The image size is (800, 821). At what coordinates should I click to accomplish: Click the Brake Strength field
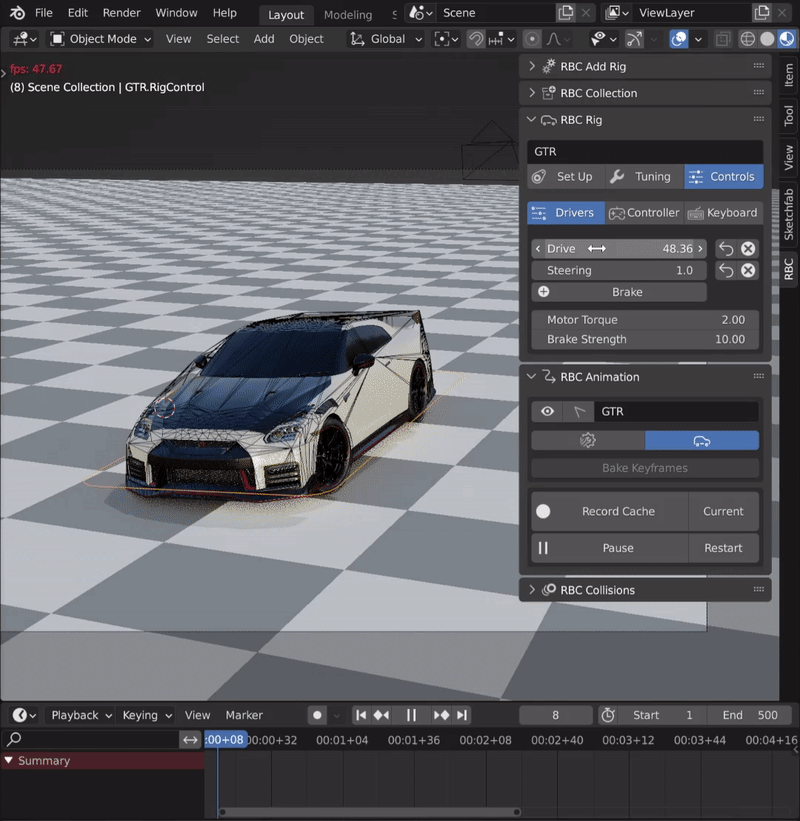[645, 339]
